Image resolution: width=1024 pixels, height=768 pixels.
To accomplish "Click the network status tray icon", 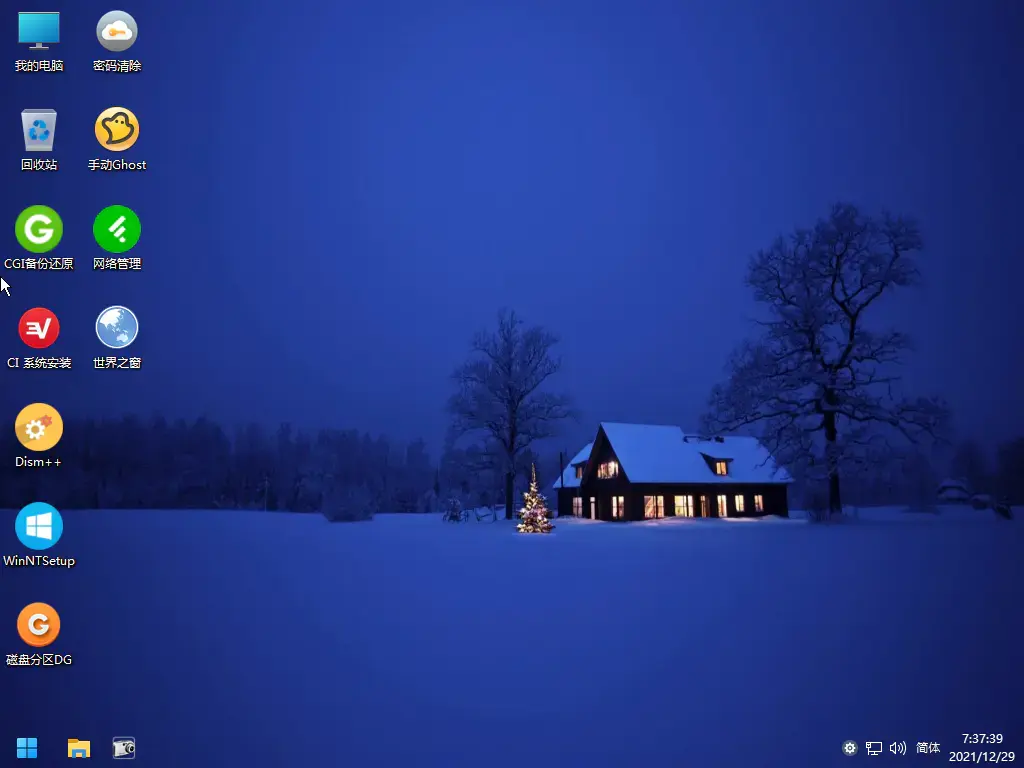I will point(874,748).
